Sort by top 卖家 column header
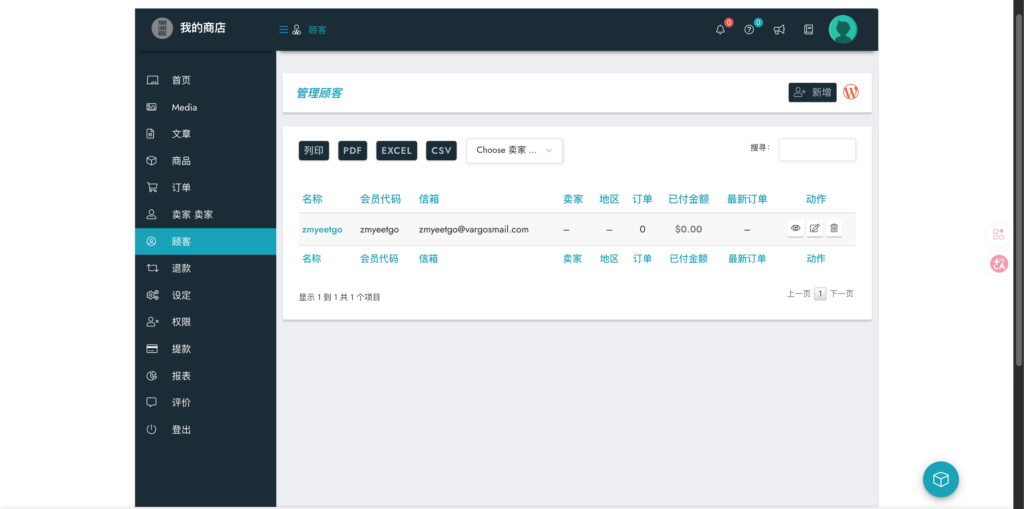1024x509 pixels. tap(573, 199)
